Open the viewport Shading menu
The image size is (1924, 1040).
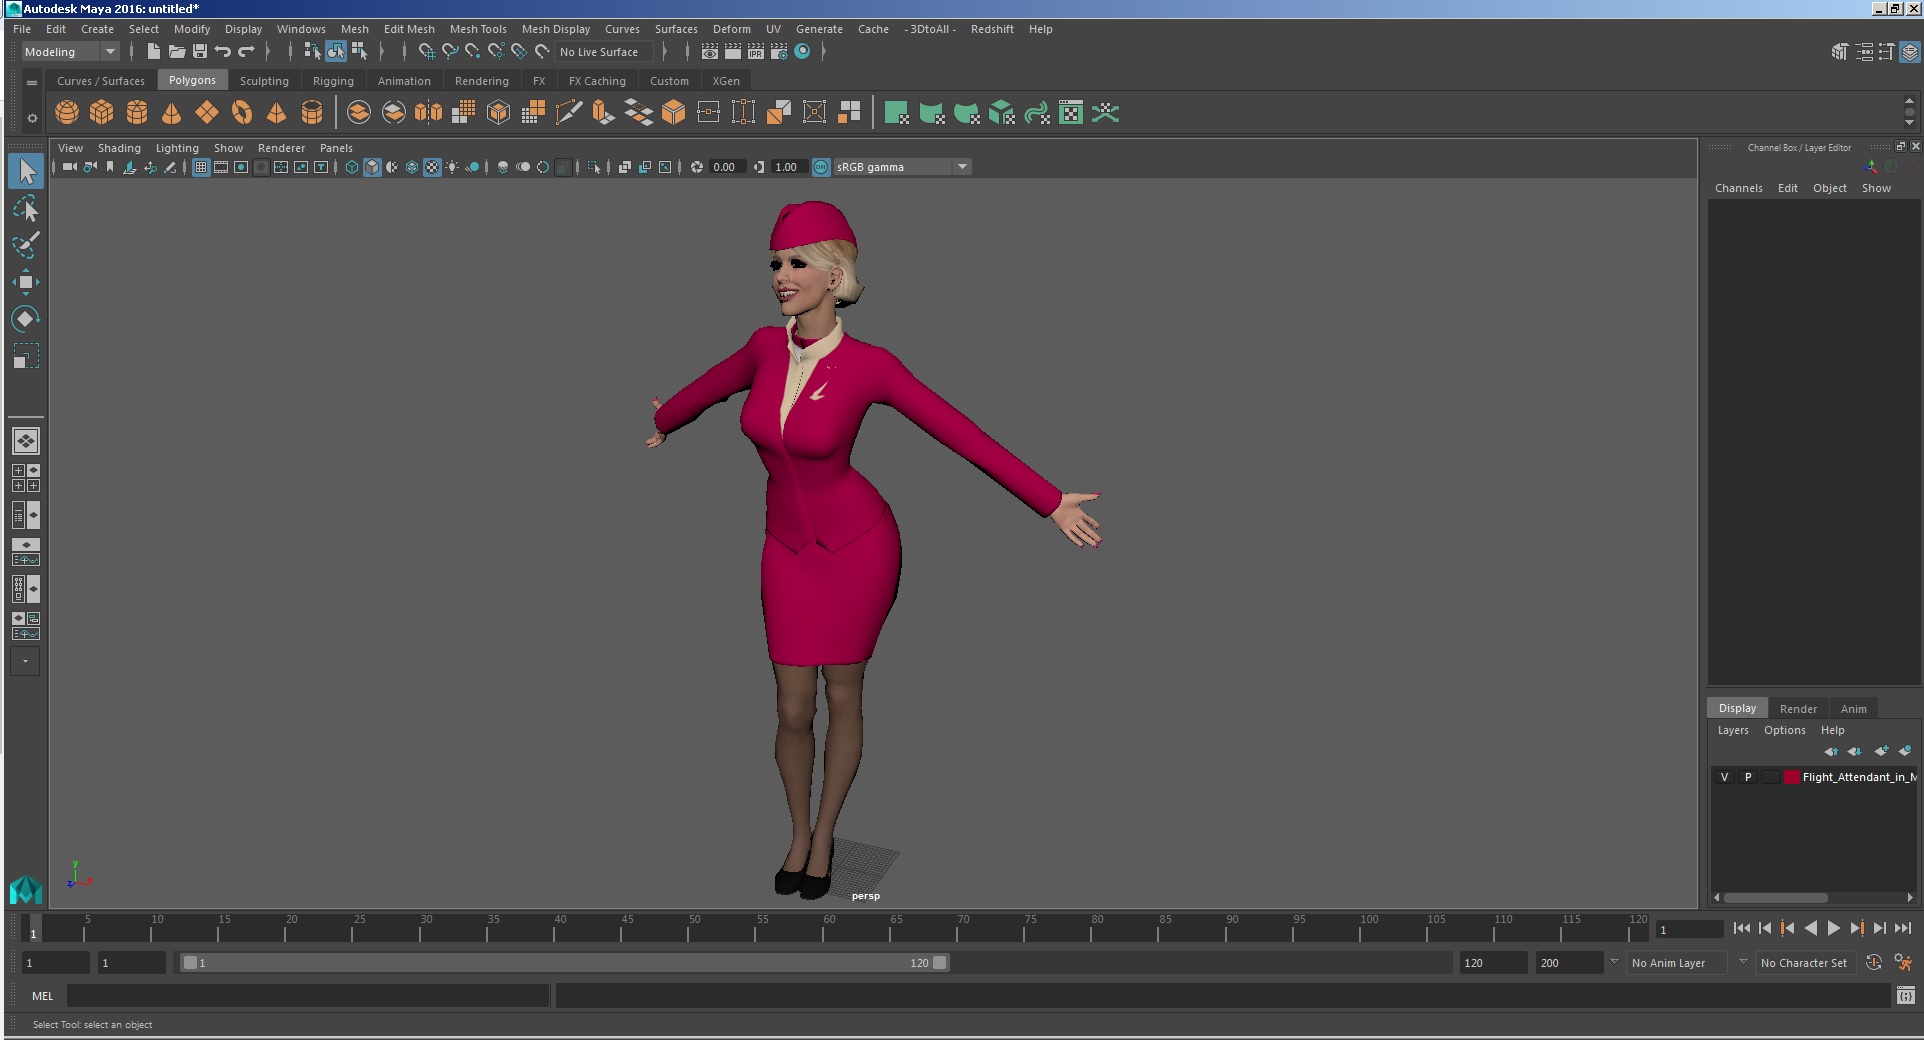[119, 148]
